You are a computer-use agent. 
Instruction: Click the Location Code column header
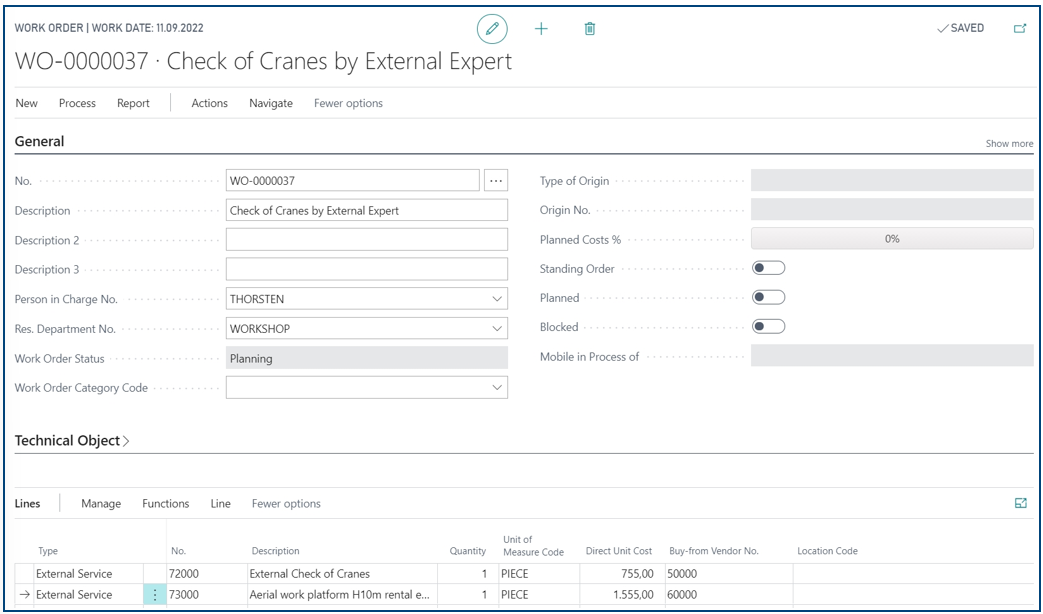827,551
